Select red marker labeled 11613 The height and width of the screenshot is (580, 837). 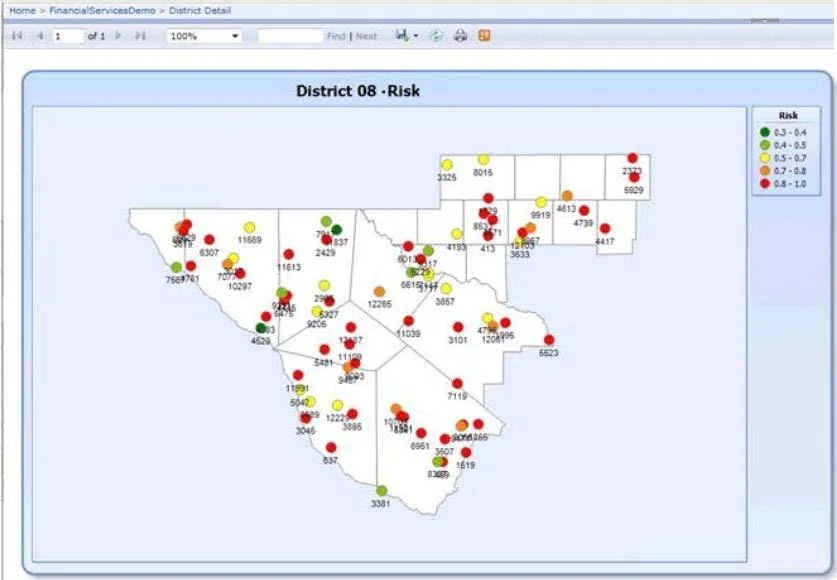click(x=289, y=254)
